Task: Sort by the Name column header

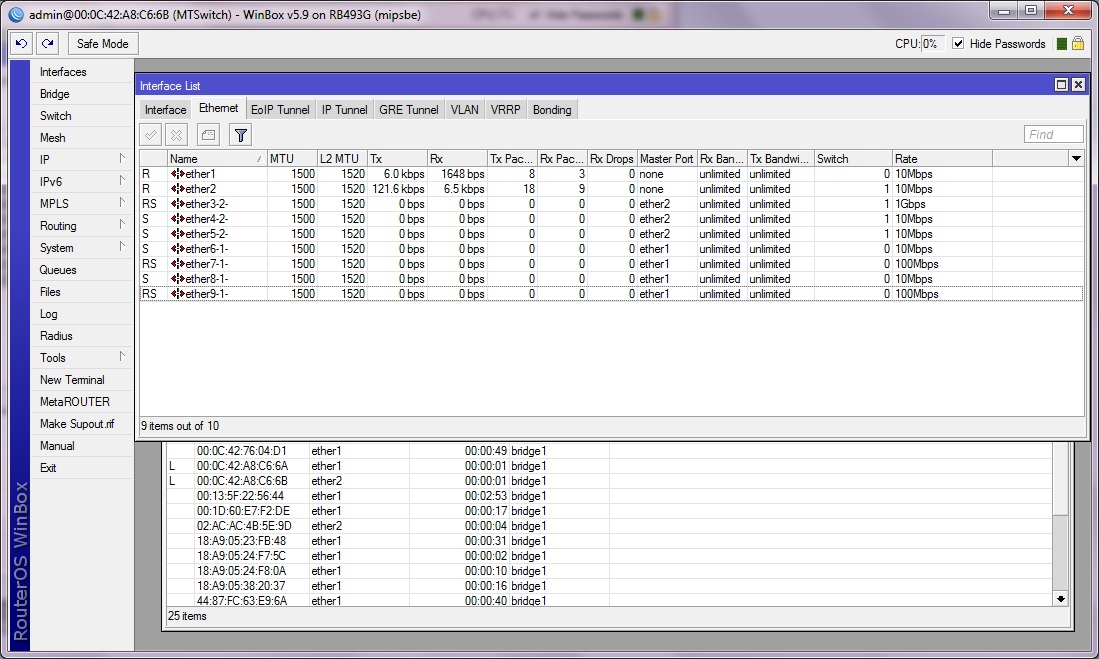Action: (x=217, y=158)
